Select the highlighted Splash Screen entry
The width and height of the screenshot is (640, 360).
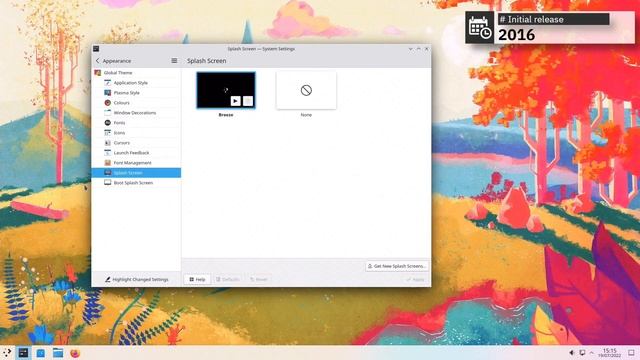point(136,173)
